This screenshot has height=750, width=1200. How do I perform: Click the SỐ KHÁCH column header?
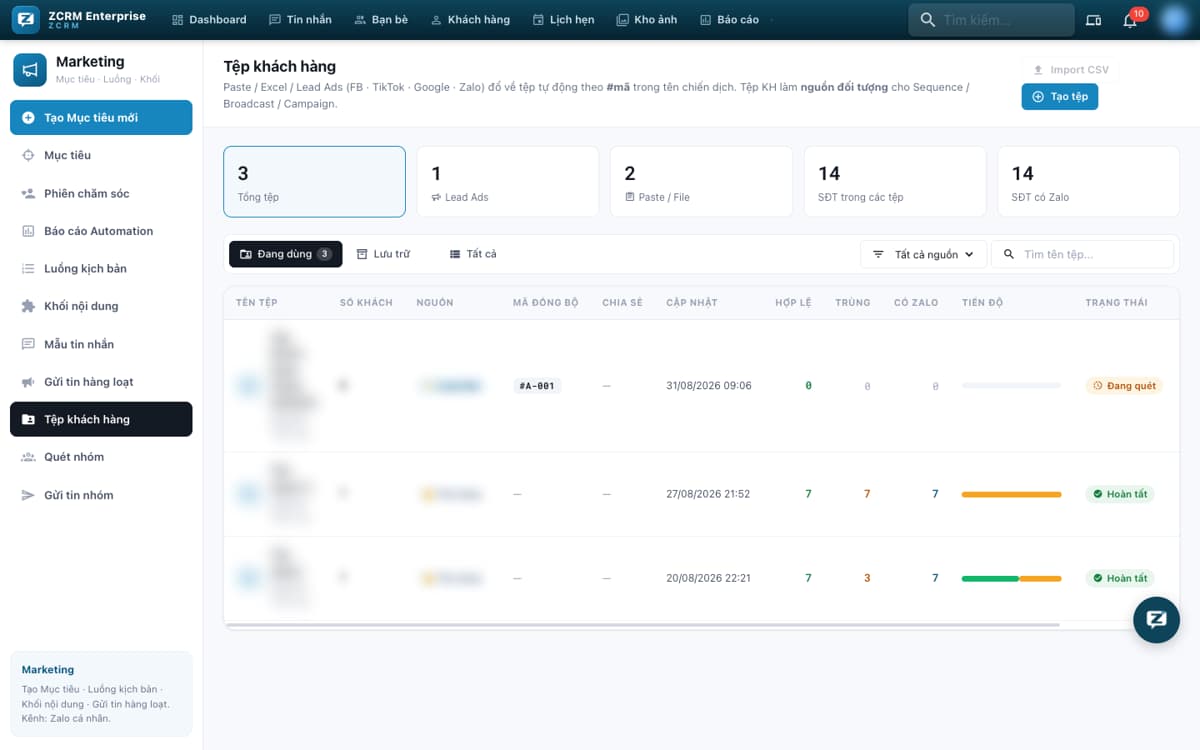pos(366,302)
